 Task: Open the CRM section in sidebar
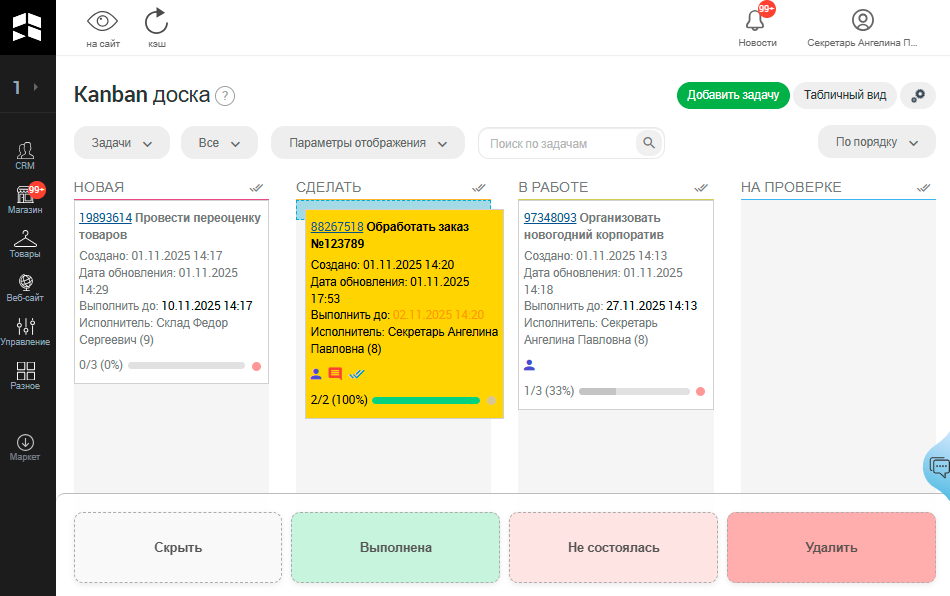click(x=25, y=154)
